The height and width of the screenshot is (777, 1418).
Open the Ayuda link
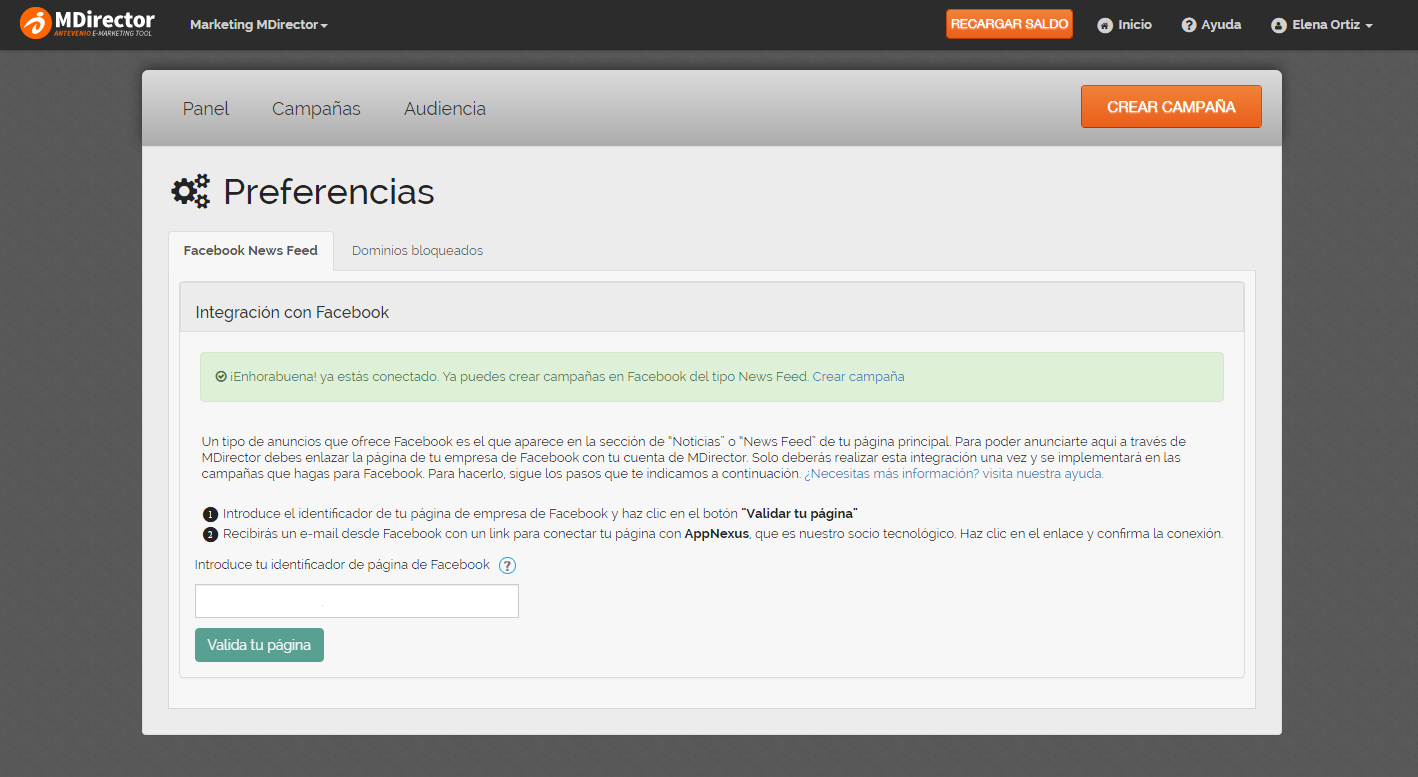pos(1211,25)
